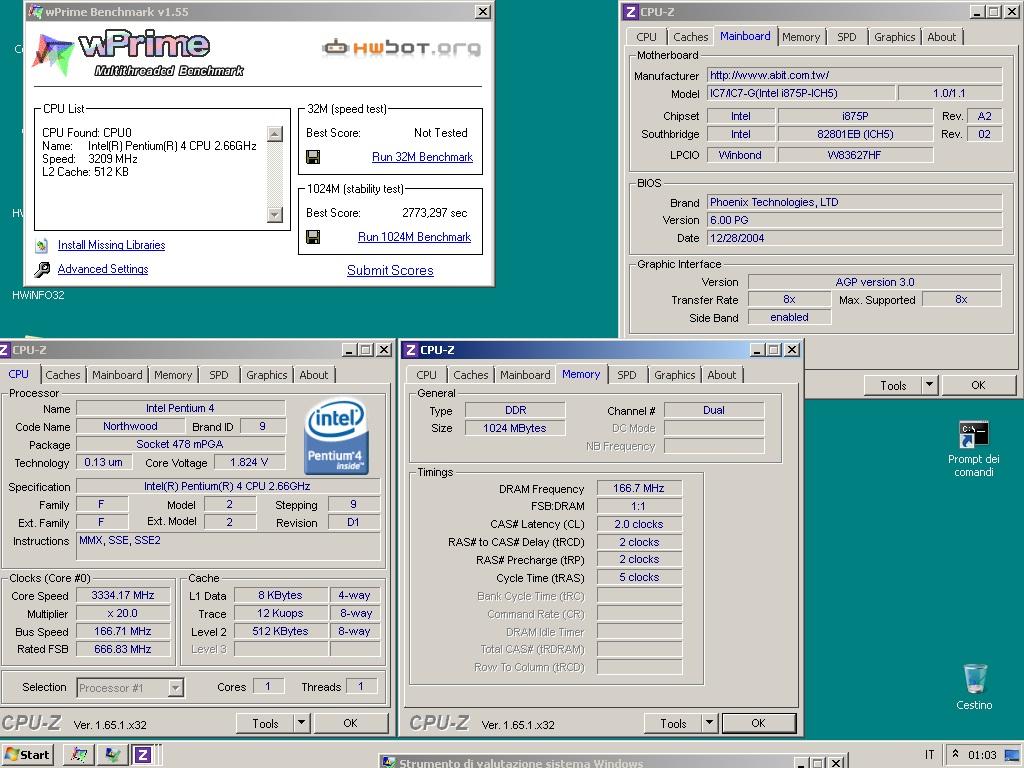Click wPrime Benchmark title bar icon
This screenshot has width=1024, height=768.
coord(36,12)
